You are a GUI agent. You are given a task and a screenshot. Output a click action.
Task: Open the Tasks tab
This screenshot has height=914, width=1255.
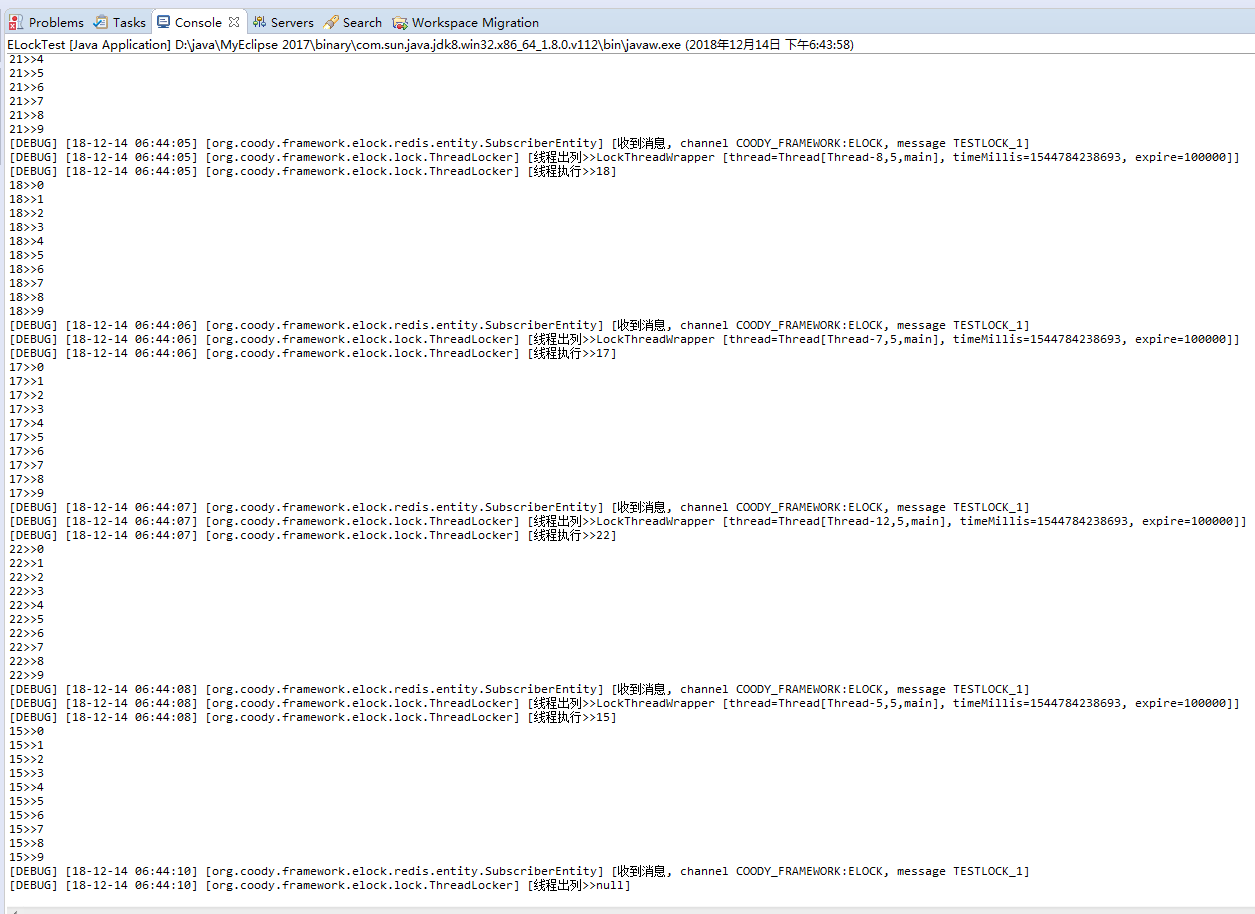[120, 22]
